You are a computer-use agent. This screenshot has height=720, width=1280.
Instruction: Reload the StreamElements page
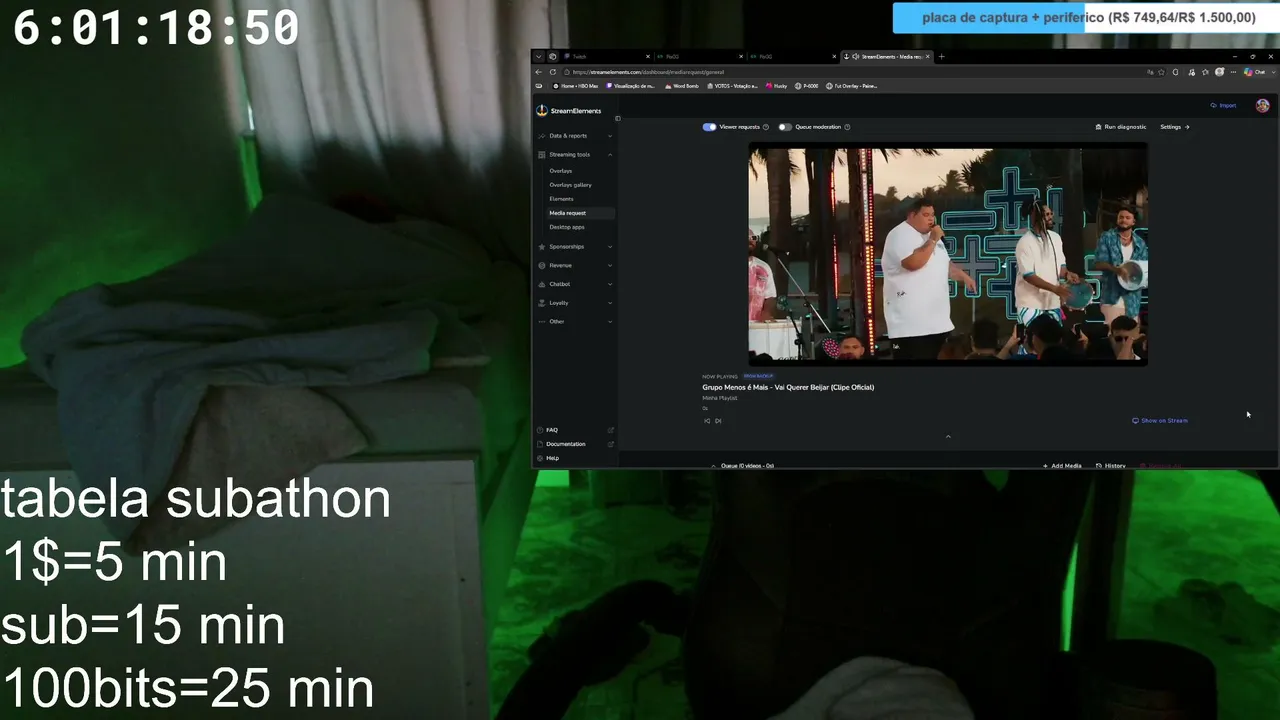553,72
